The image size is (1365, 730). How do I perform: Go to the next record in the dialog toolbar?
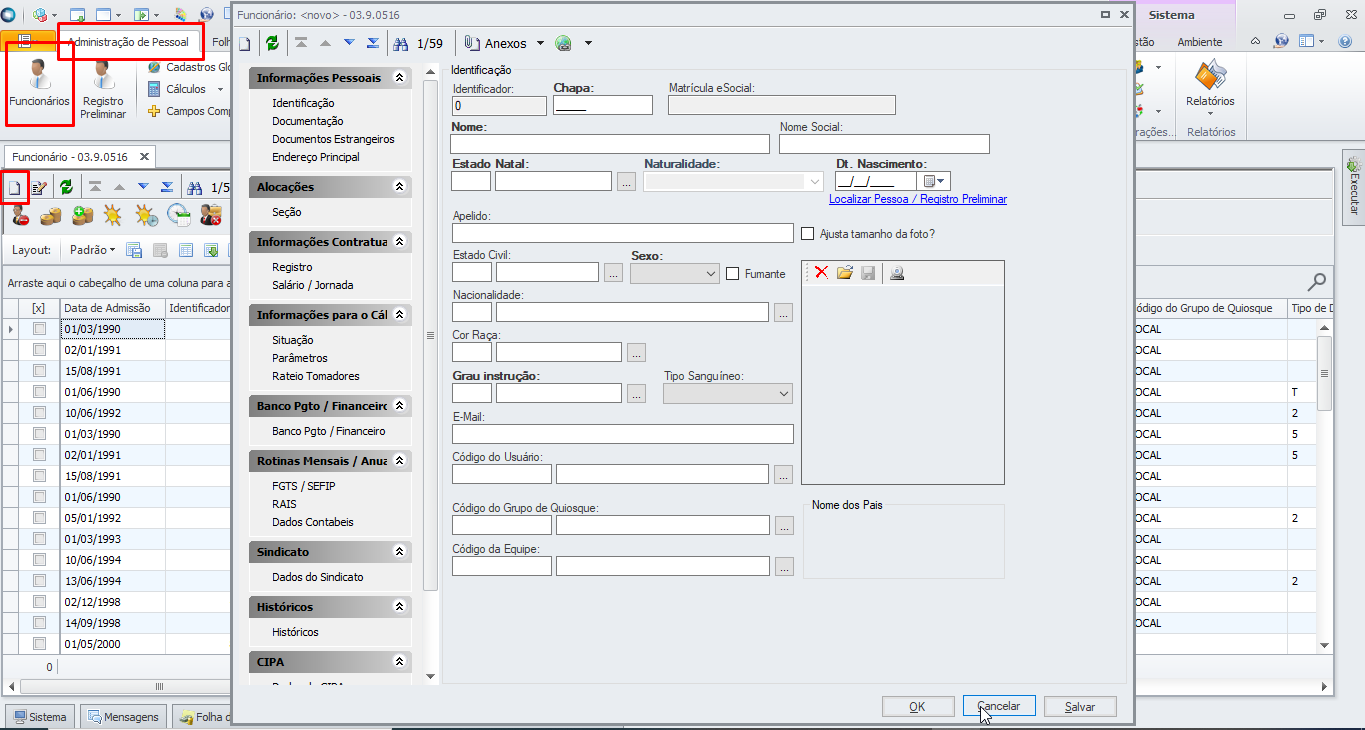click(349, 43)
